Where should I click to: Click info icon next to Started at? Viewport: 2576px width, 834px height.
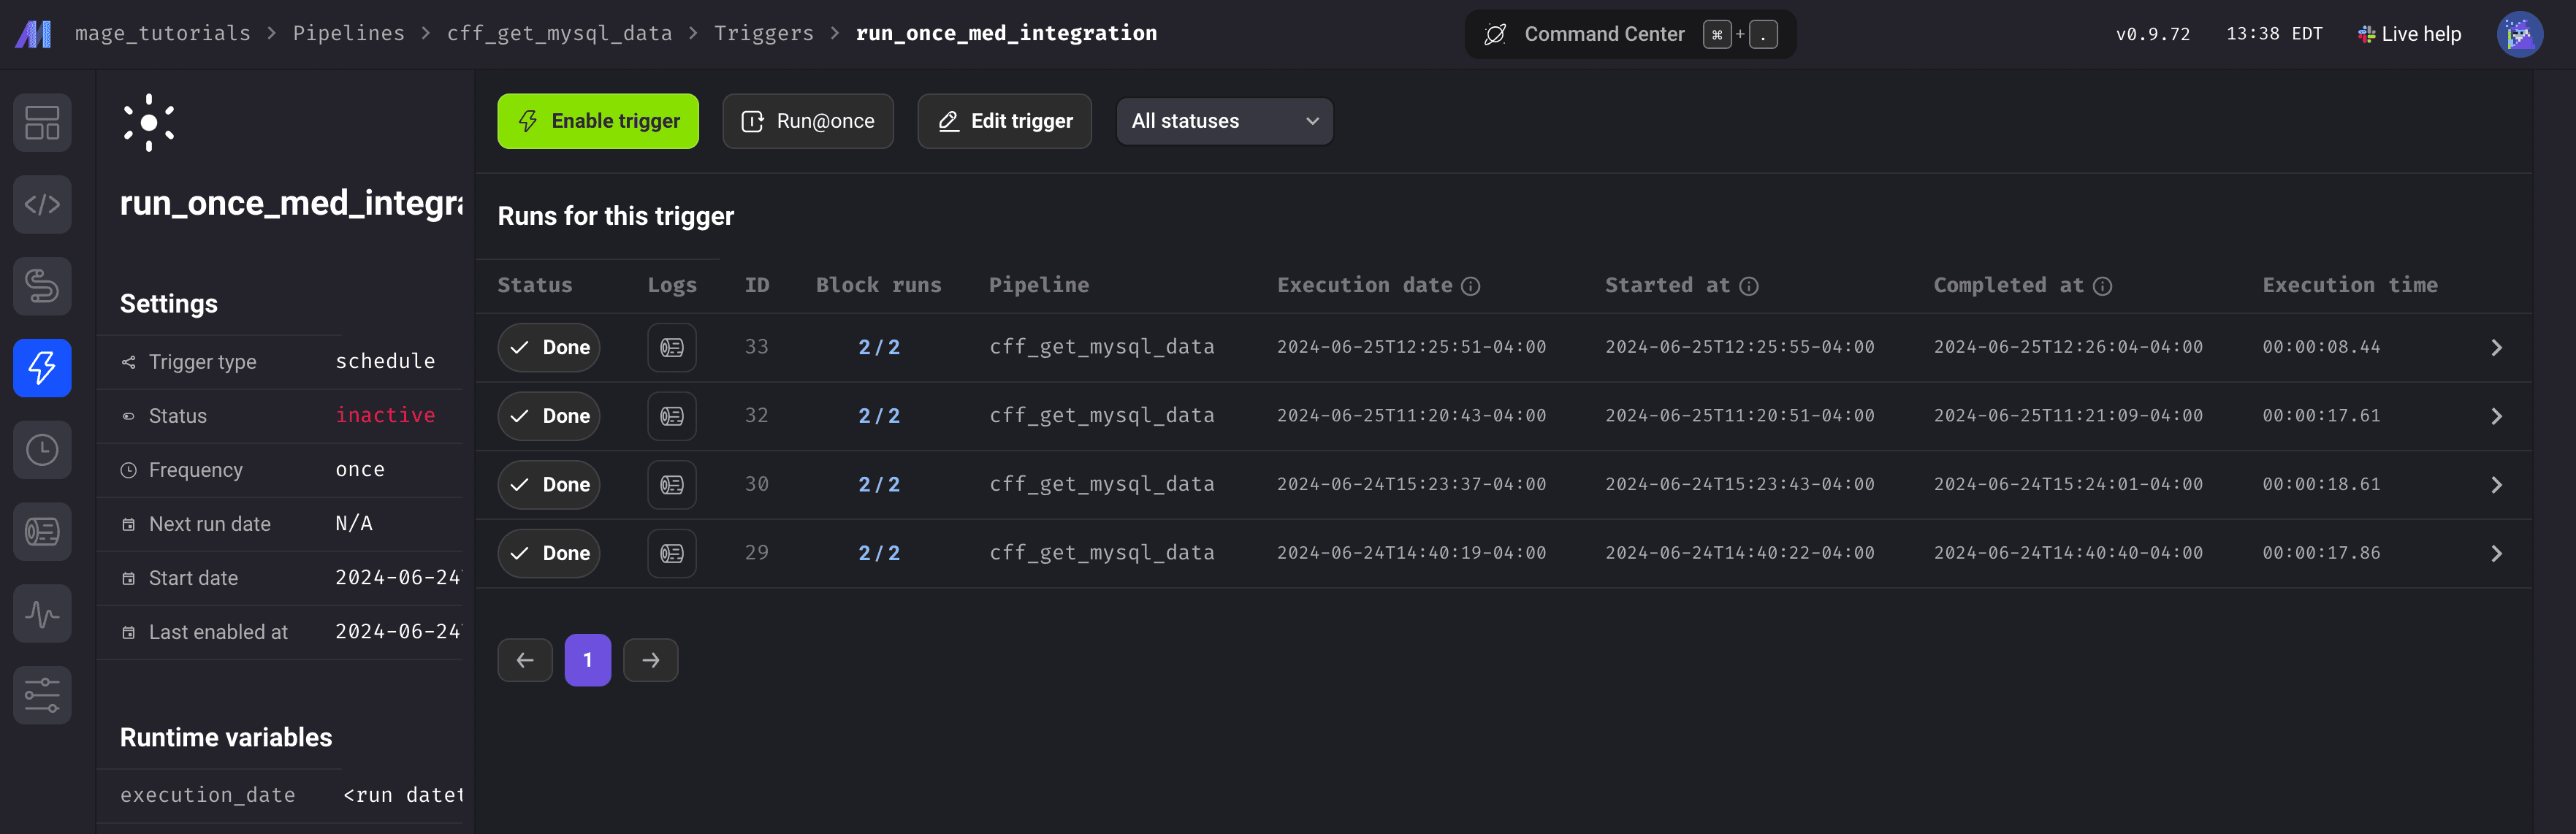[x=1749, y=287]
